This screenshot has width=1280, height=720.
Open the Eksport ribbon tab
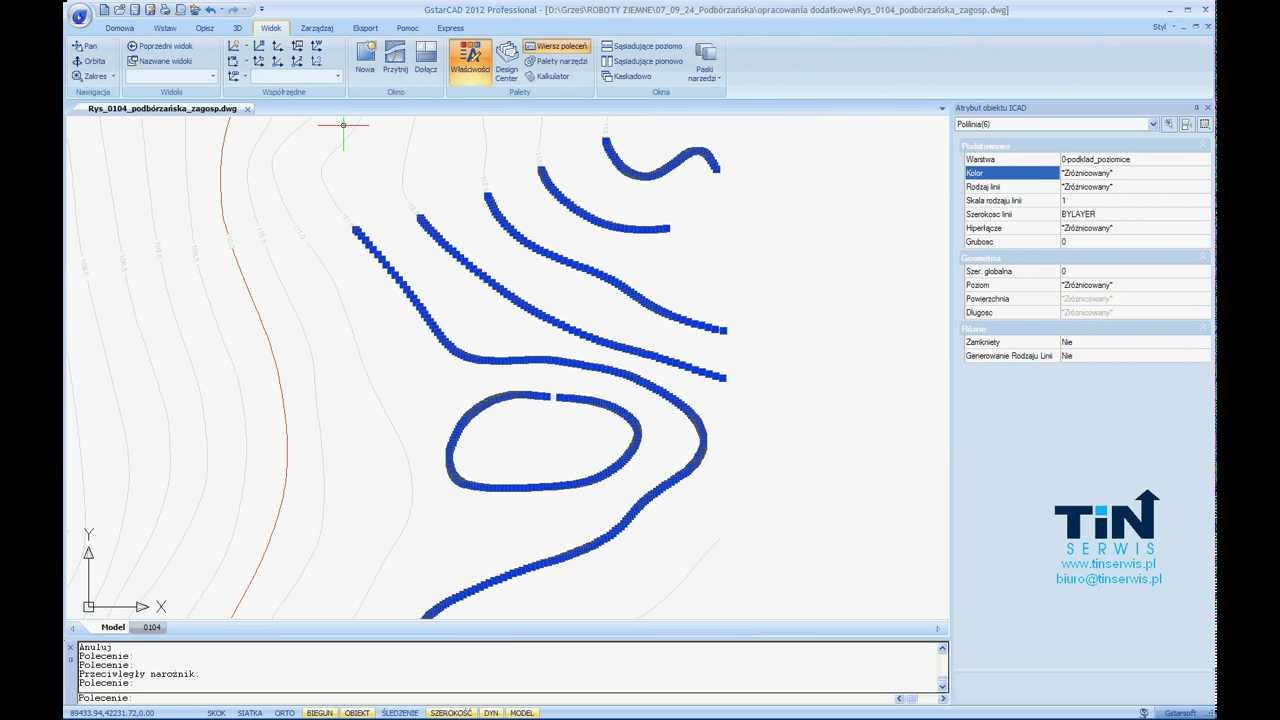point(365,28)
